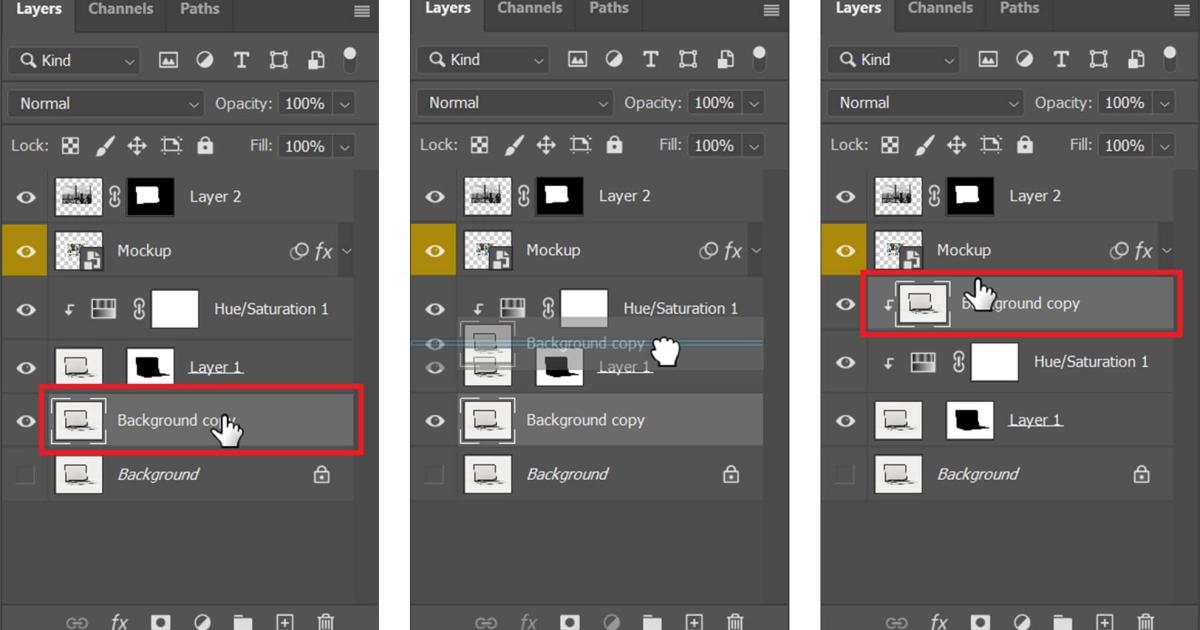Hide the Layer 2 layer
Screen dimensions: 1200x630
click(x=25, y=197)
